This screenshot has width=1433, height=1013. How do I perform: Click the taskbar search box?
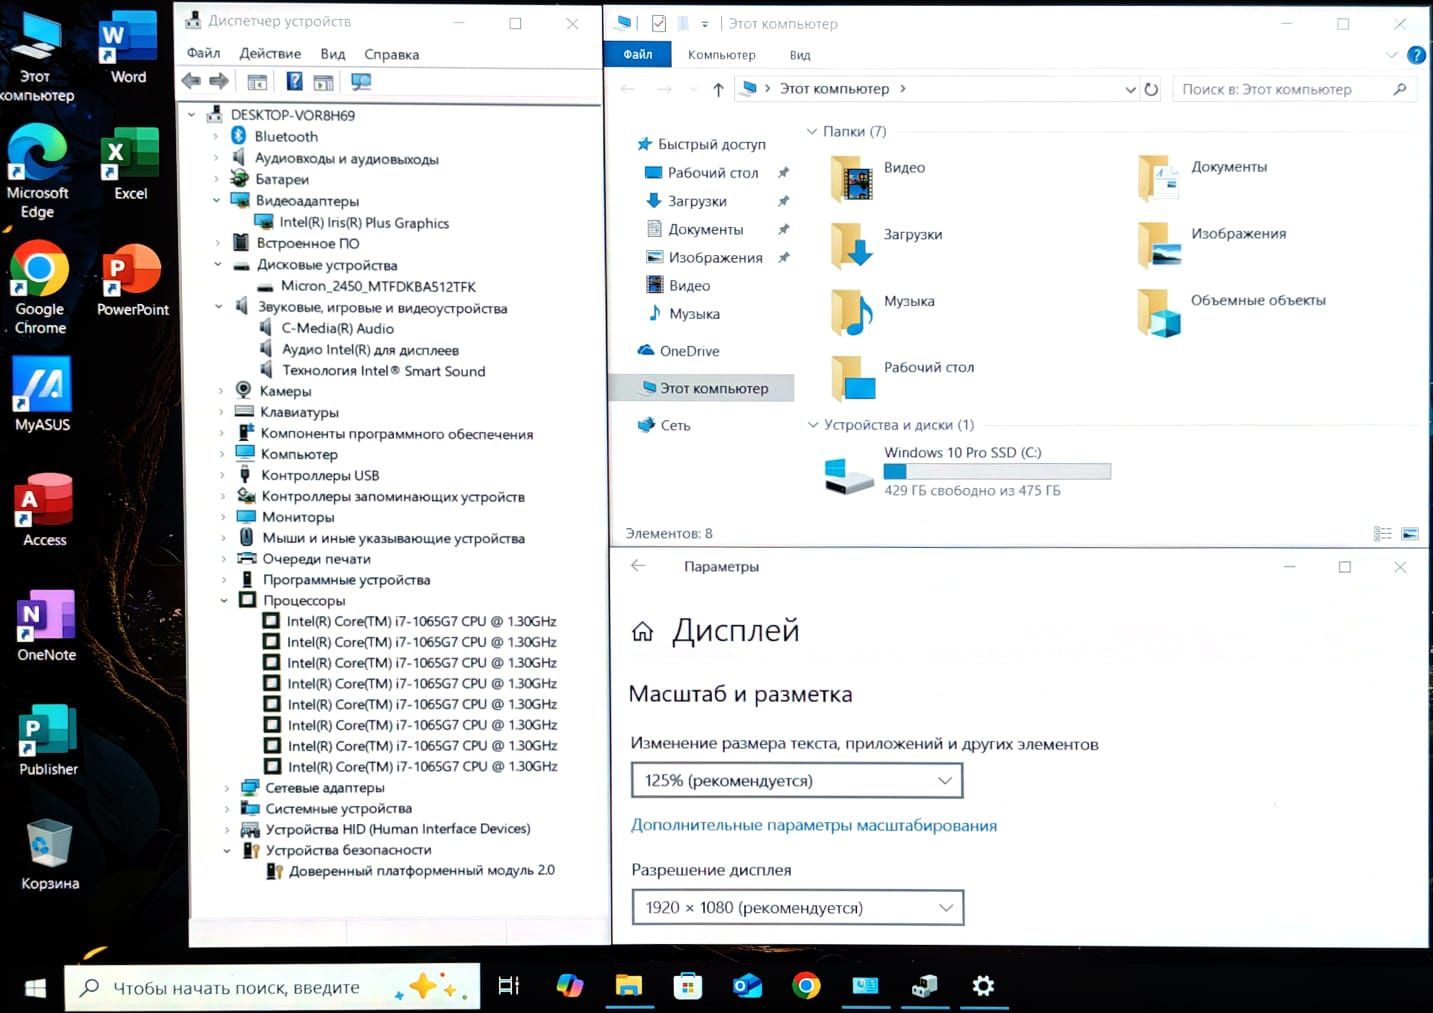272,988
